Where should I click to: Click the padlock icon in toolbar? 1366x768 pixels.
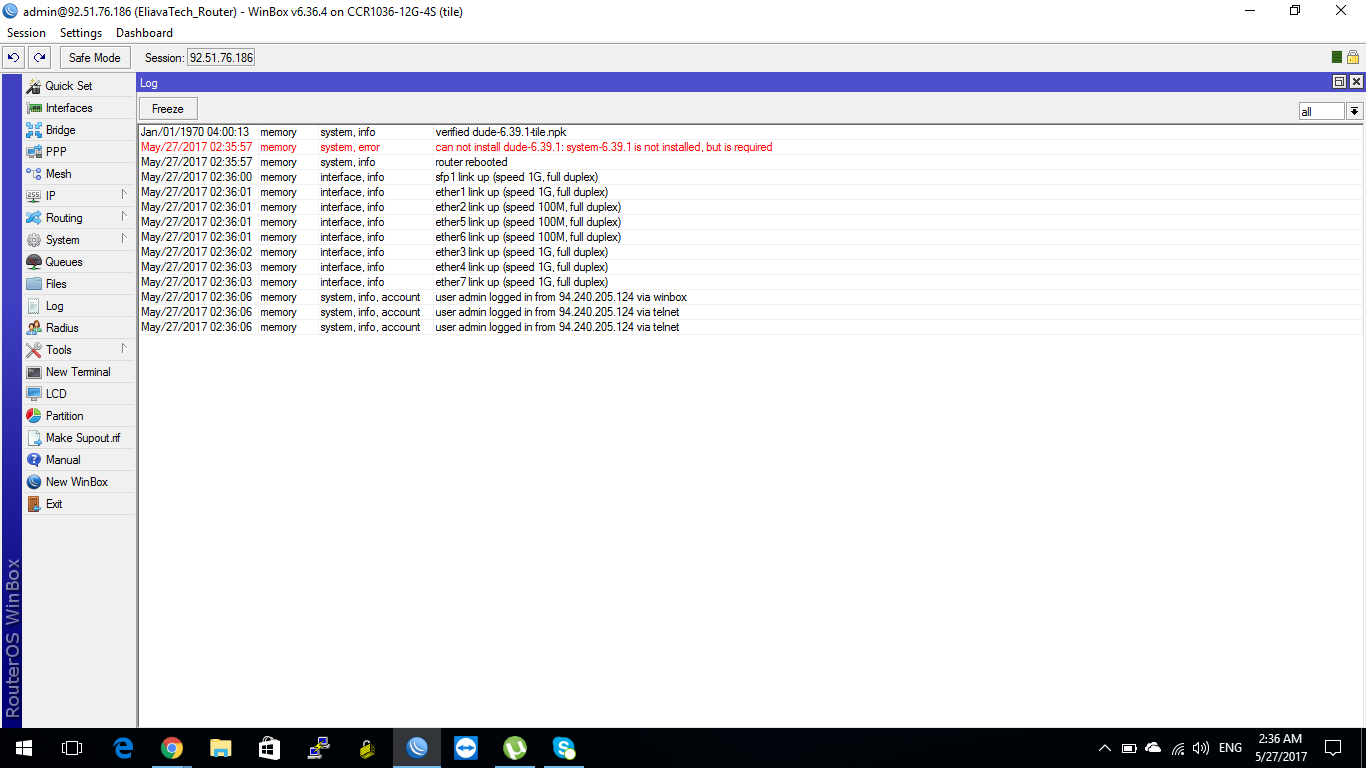[x=1352, y=58]
